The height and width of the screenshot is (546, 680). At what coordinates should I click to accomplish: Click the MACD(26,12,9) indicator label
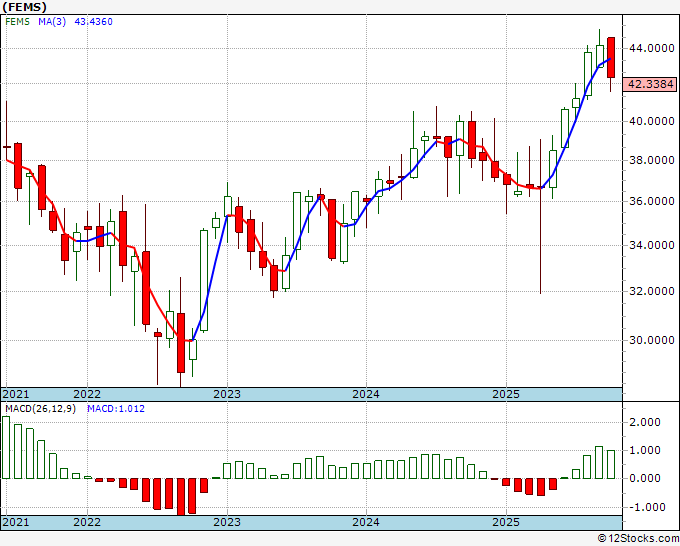tap(40, 409)
